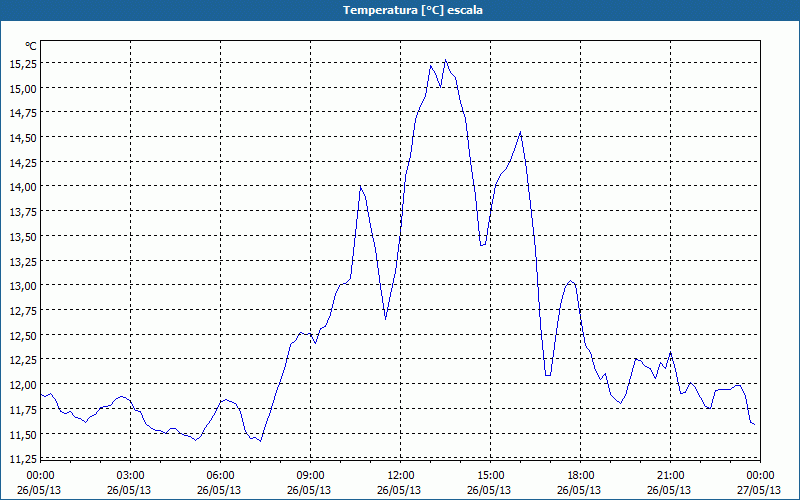Click the 12:00 time axis label
Screen dimensions: 800x500
[401, 476]
